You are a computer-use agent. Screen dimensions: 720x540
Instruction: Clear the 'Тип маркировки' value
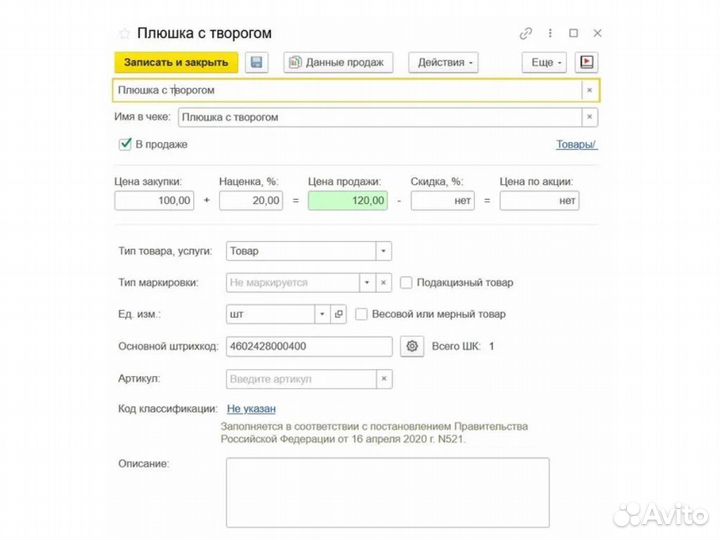click(x=383, y=282)
